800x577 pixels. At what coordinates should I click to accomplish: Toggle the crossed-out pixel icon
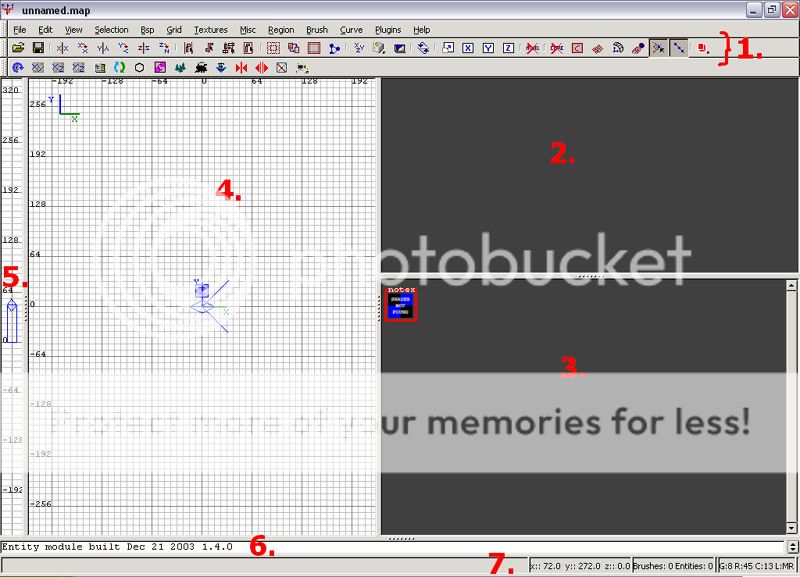point(281,68)
